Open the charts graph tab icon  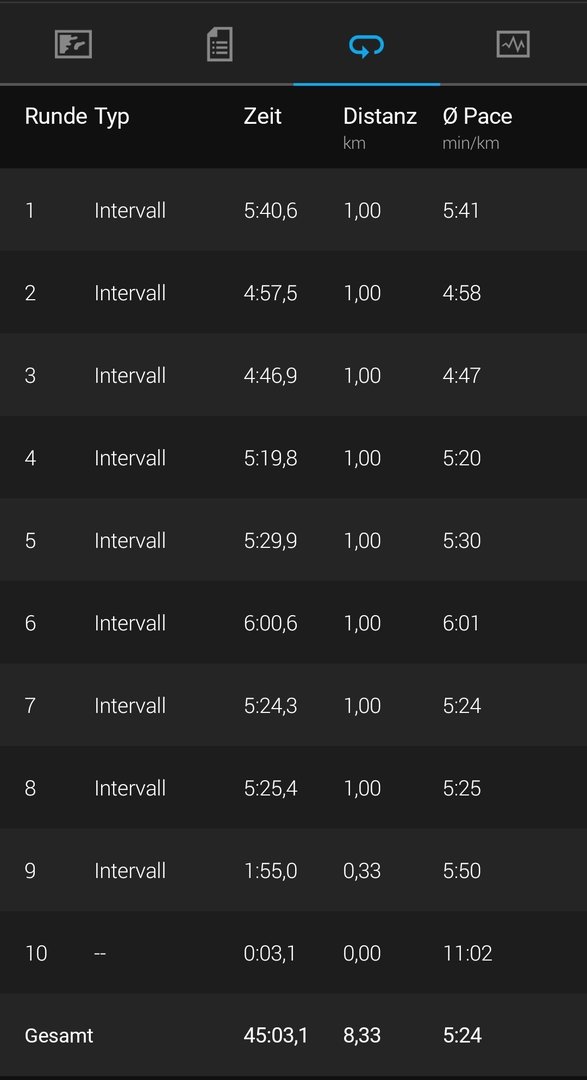pos(513,45)
